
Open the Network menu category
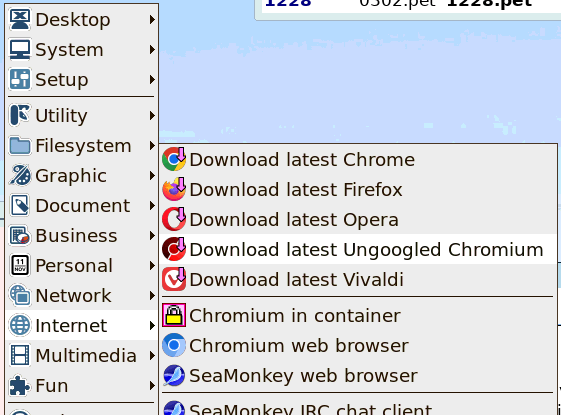click(x=82, y=296)
